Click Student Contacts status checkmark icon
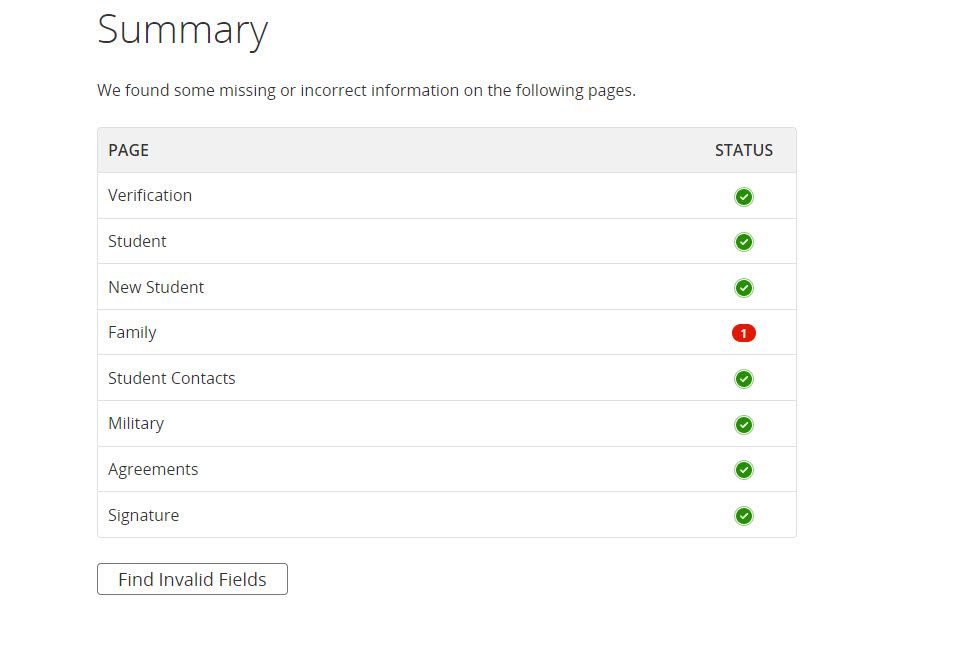This screenshot has height=646, width=971. pyautogui.click(x=743, y=379)
